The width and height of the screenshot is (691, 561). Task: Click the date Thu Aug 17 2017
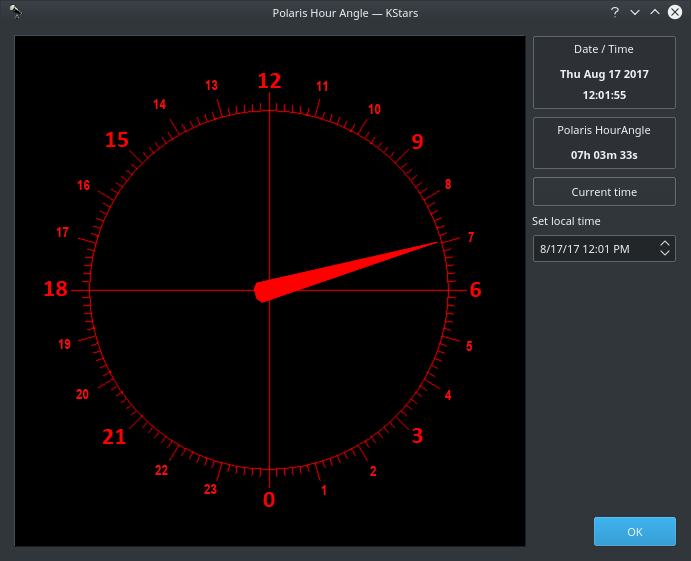tap(604, 74)
